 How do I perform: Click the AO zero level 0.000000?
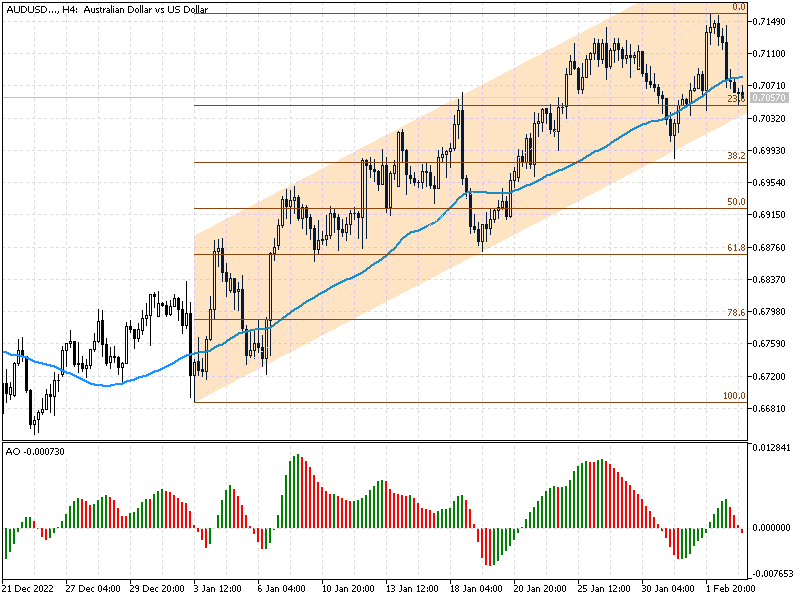[771, 528]
